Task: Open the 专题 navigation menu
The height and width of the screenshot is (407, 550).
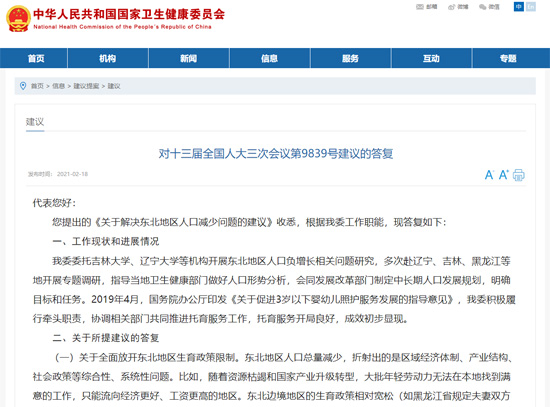Action: 508,58
